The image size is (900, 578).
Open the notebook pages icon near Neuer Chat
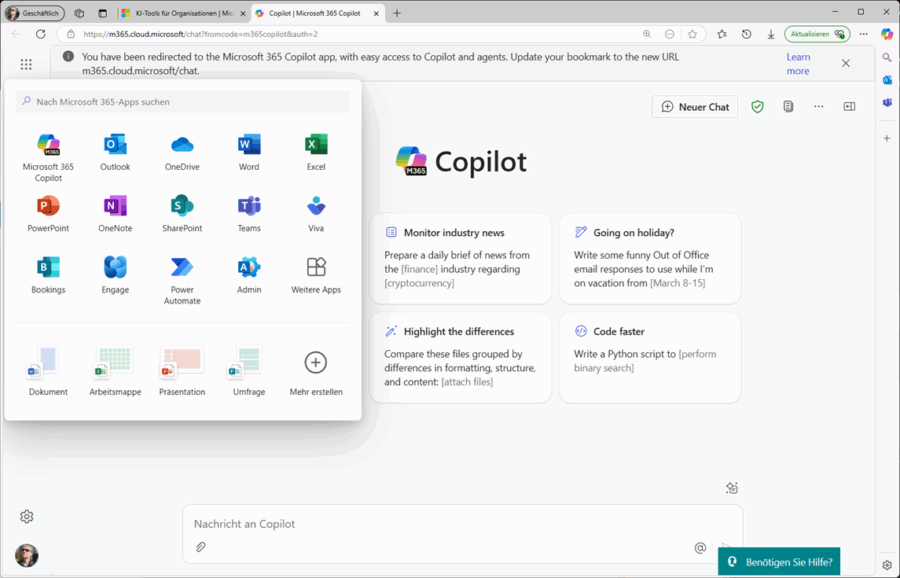(x=788, y=107)
